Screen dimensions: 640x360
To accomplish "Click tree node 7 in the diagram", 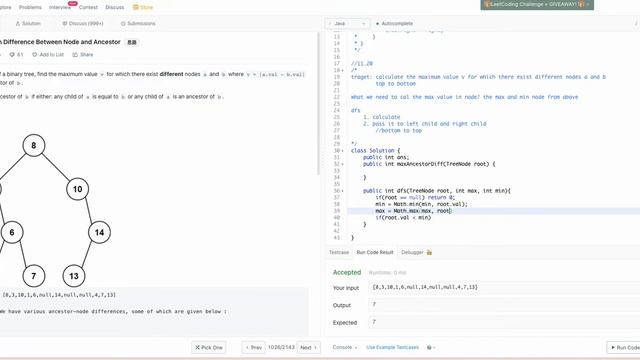I will point(33,276).
